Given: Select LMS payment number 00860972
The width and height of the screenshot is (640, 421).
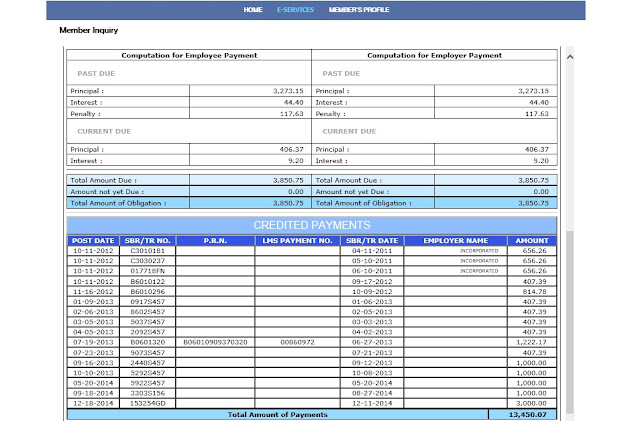Looking at the screenshot, I should click(297, 342).
